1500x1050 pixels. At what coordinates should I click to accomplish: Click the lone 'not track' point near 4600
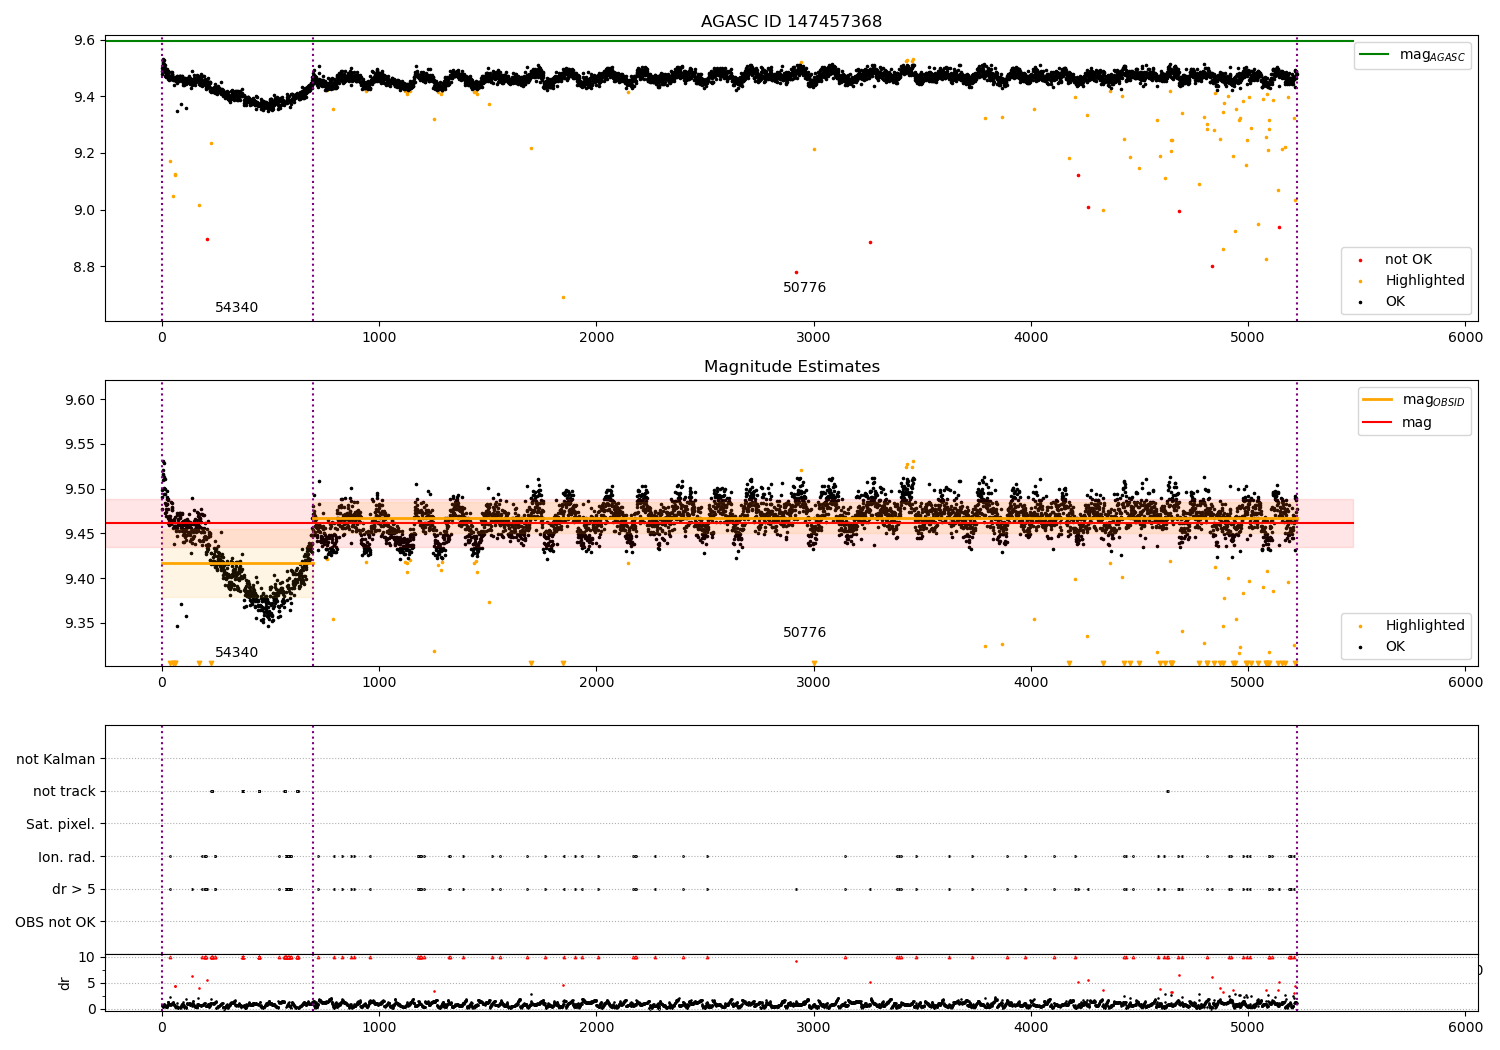(1167, 791)
